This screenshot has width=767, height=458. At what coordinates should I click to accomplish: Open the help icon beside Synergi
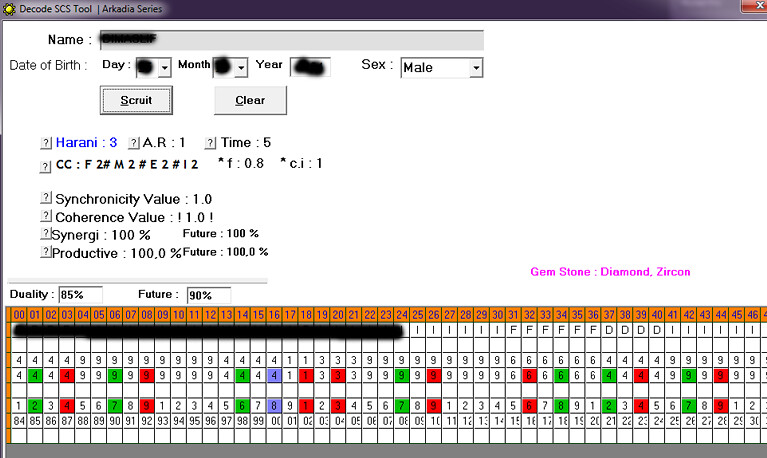45,234
